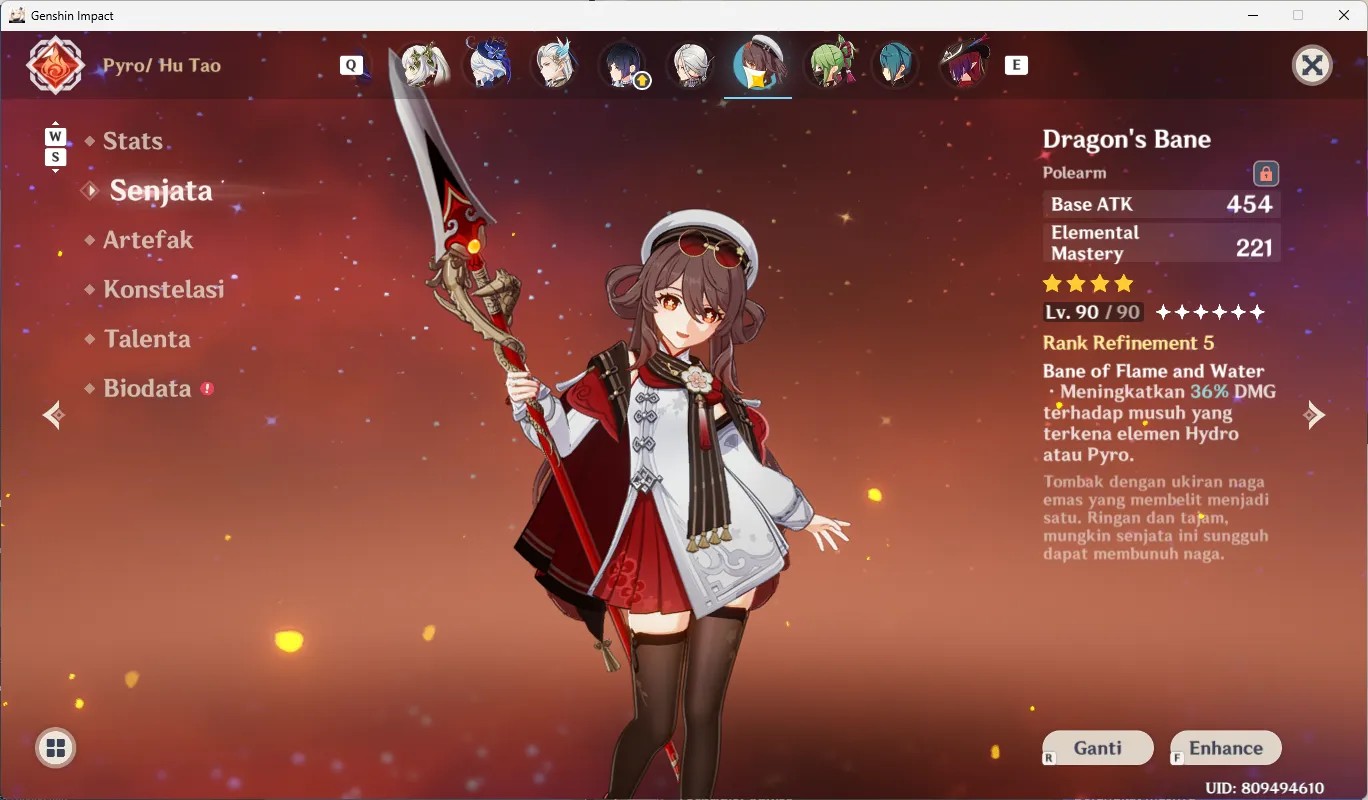1368x800 pixels.
Task: Toggle the weapon lock icon
Action: [x=1266, y=173]
